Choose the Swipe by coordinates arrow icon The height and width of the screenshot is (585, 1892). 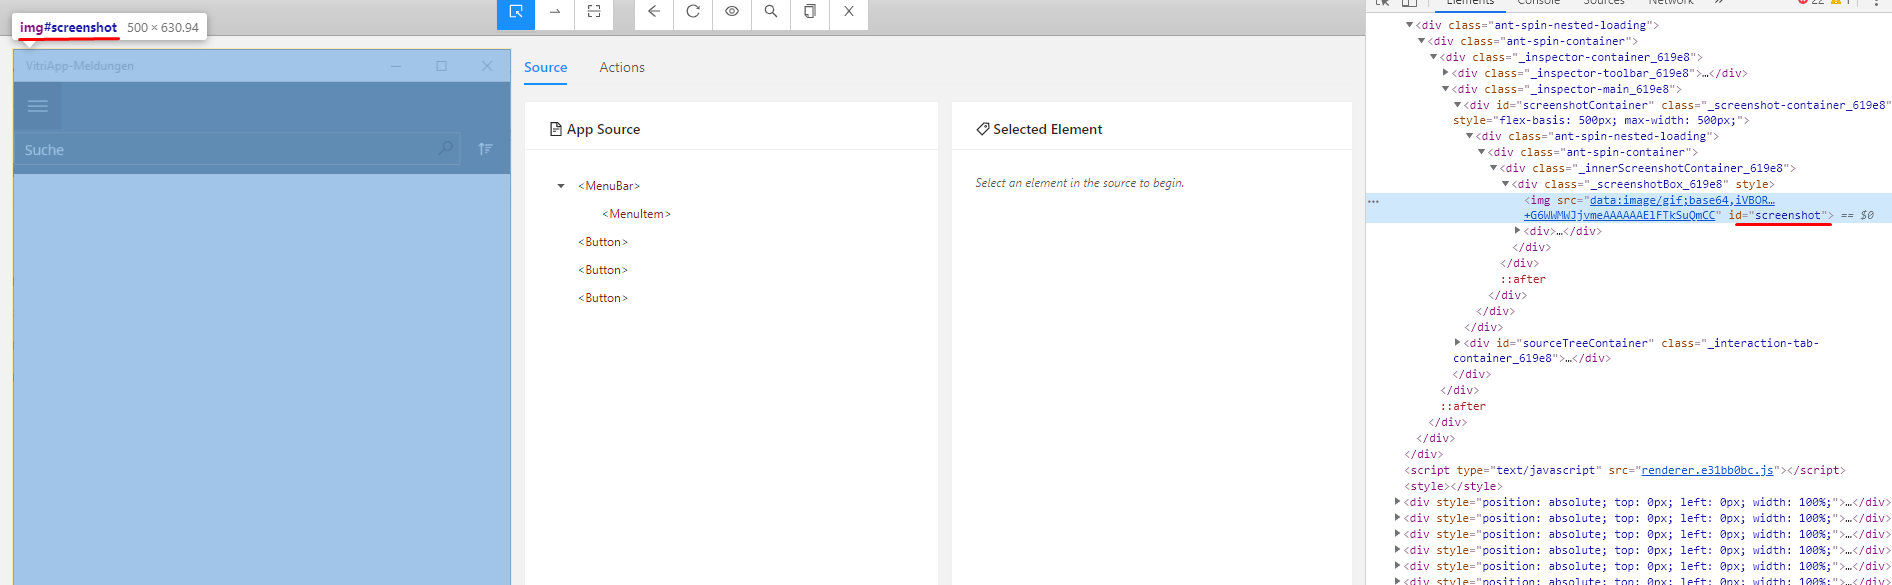point(555,12)
